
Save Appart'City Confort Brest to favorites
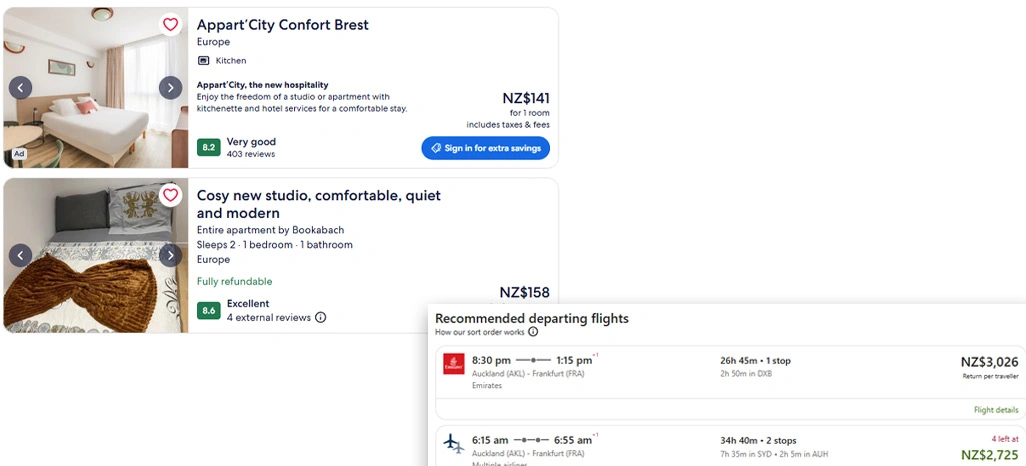(171, 25)
